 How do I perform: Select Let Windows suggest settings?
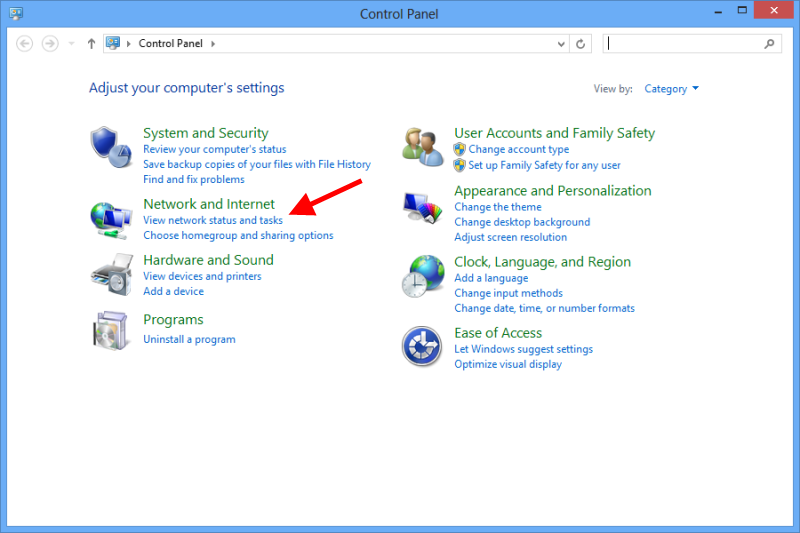[x=523, y=349]
